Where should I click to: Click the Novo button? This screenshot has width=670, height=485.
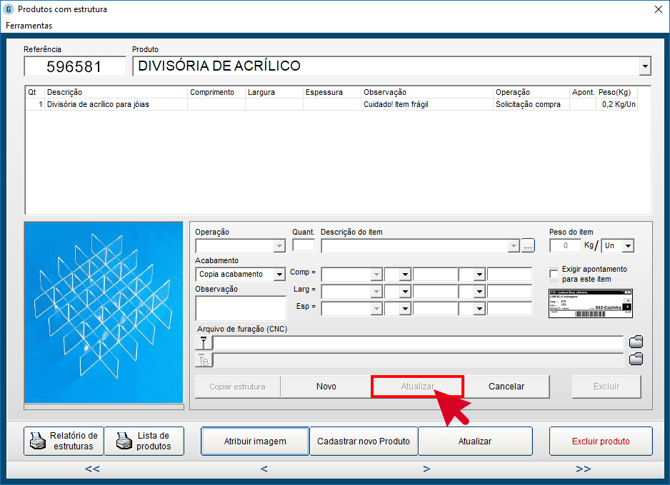click(326, 387)
